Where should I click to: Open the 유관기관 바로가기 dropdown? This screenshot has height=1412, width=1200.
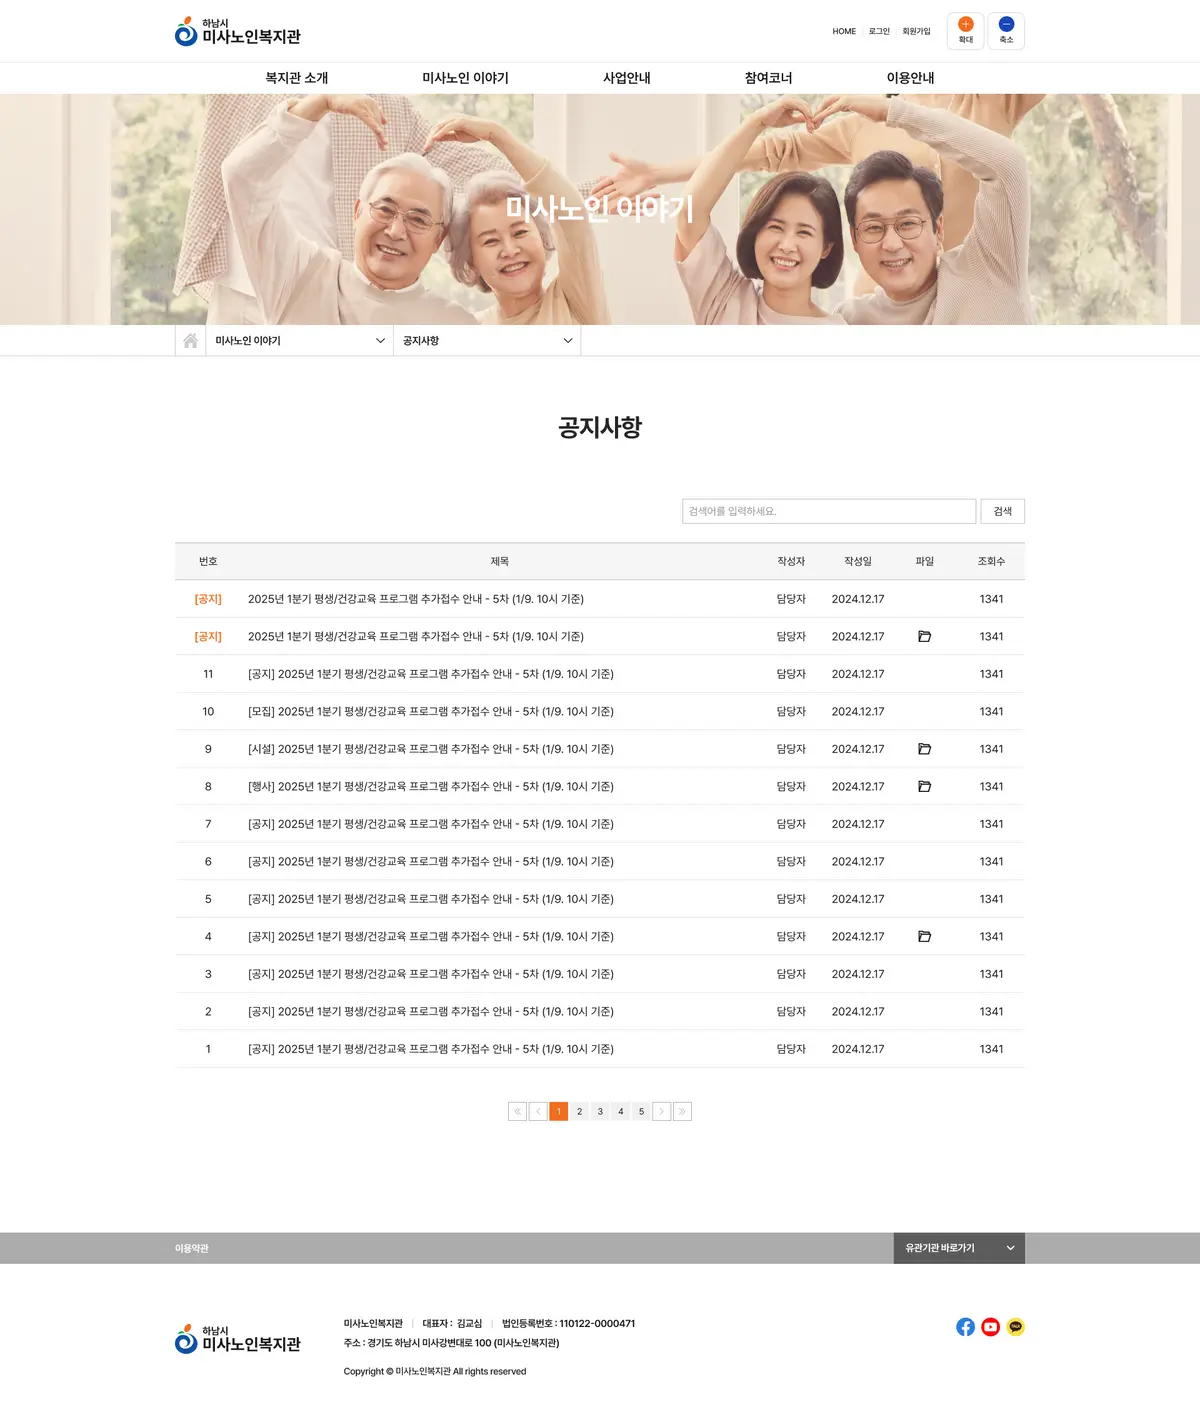click(958, 1248)
